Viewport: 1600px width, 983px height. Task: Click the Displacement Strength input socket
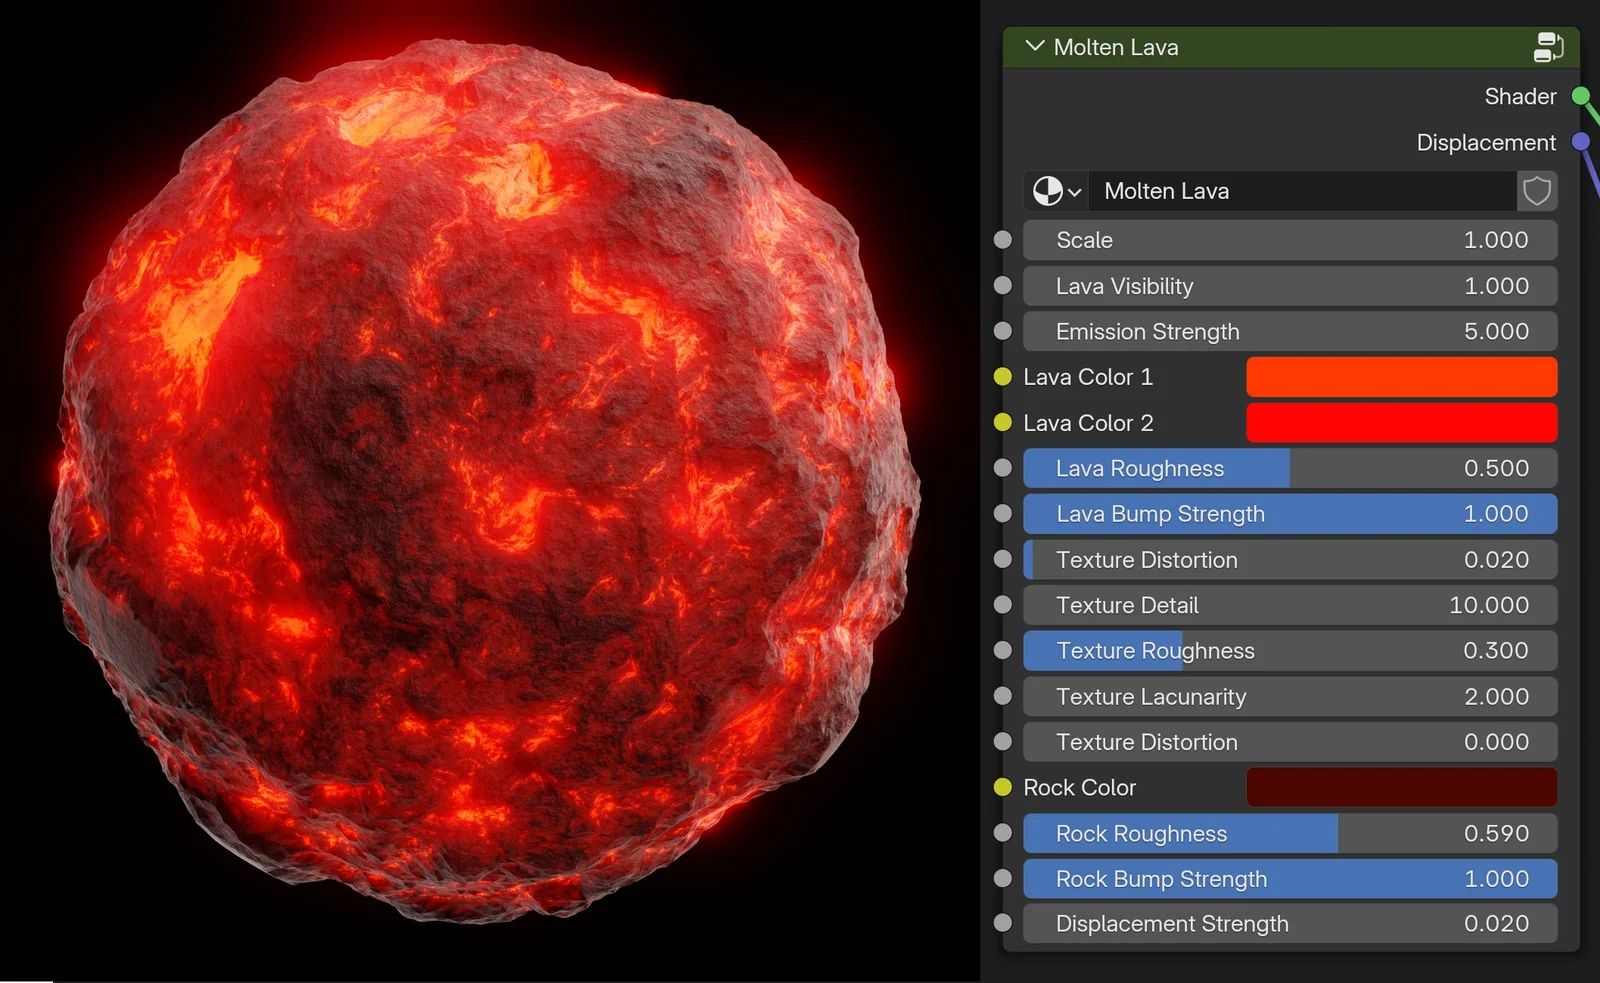click(1001, 923)
